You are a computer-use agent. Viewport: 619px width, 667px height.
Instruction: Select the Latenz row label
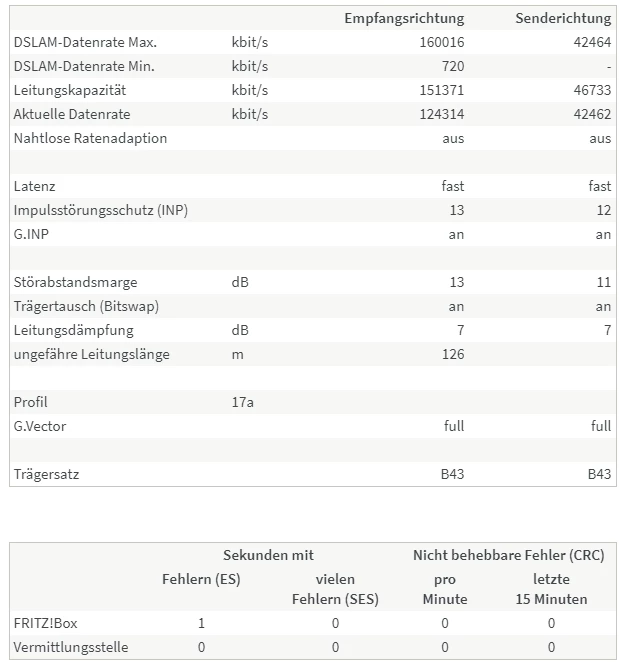35,187
